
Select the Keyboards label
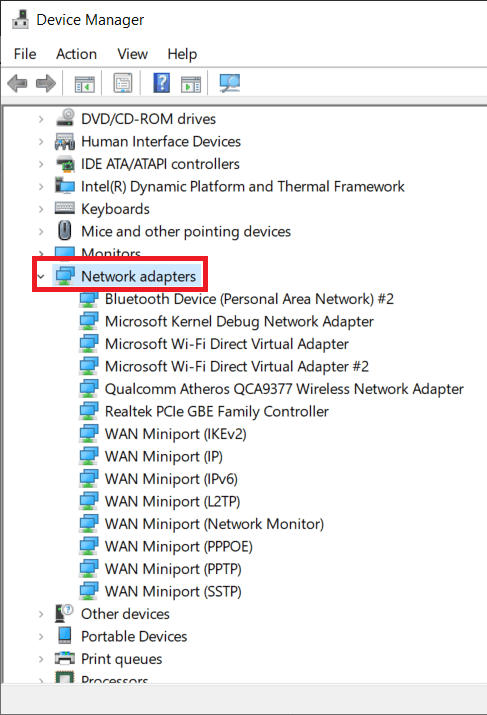coord(115,209)
